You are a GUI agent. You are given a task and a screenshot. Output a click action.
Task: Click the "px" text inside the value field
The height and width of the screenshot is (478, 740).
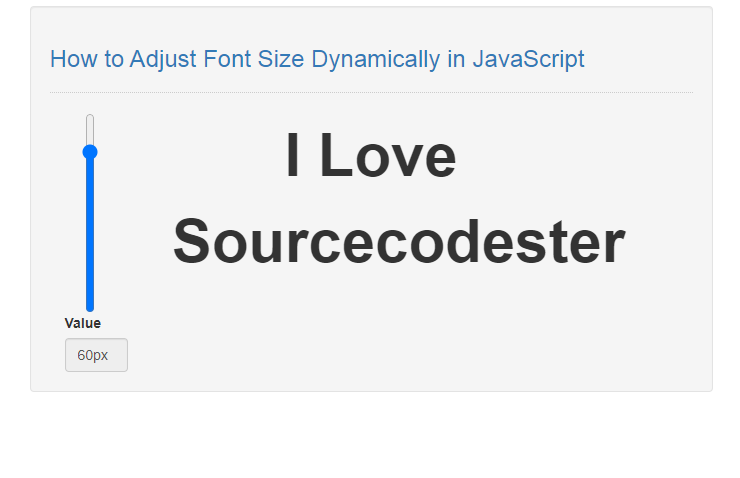(100, 355)
